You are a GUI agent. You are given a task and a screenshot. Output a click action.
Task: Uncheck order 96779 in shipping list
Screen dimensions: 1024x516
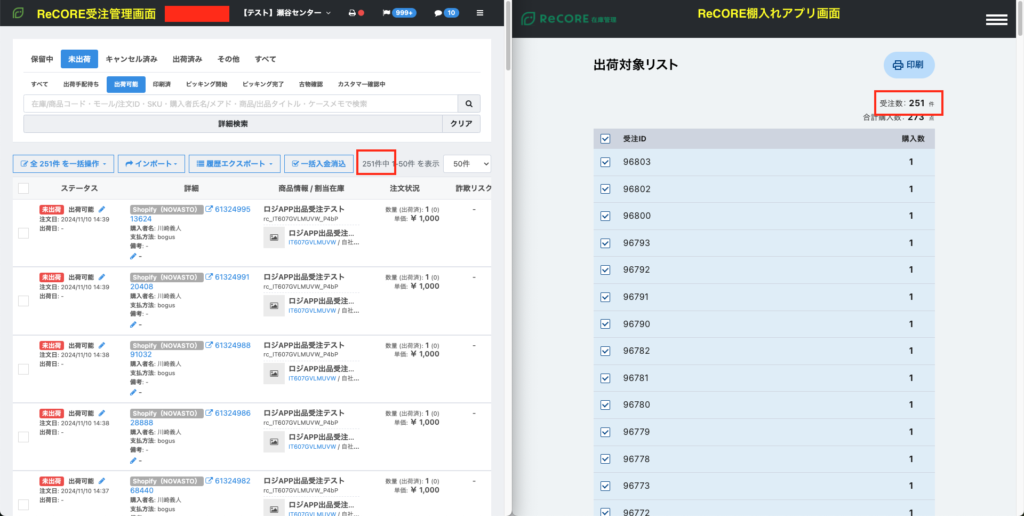pyautogui.click(x=605, y=432)
